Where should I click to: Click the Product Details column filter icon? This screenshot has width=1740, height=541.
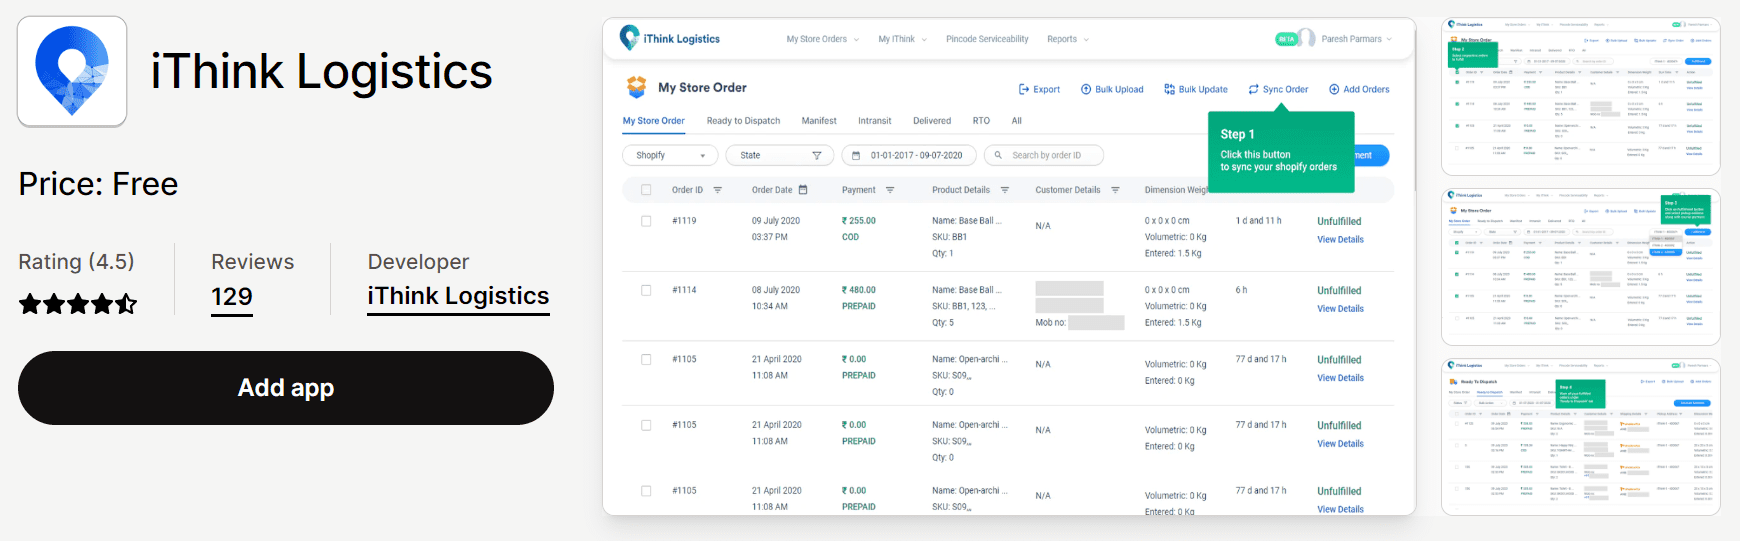pyautogui.click(x=1005, y=190)
